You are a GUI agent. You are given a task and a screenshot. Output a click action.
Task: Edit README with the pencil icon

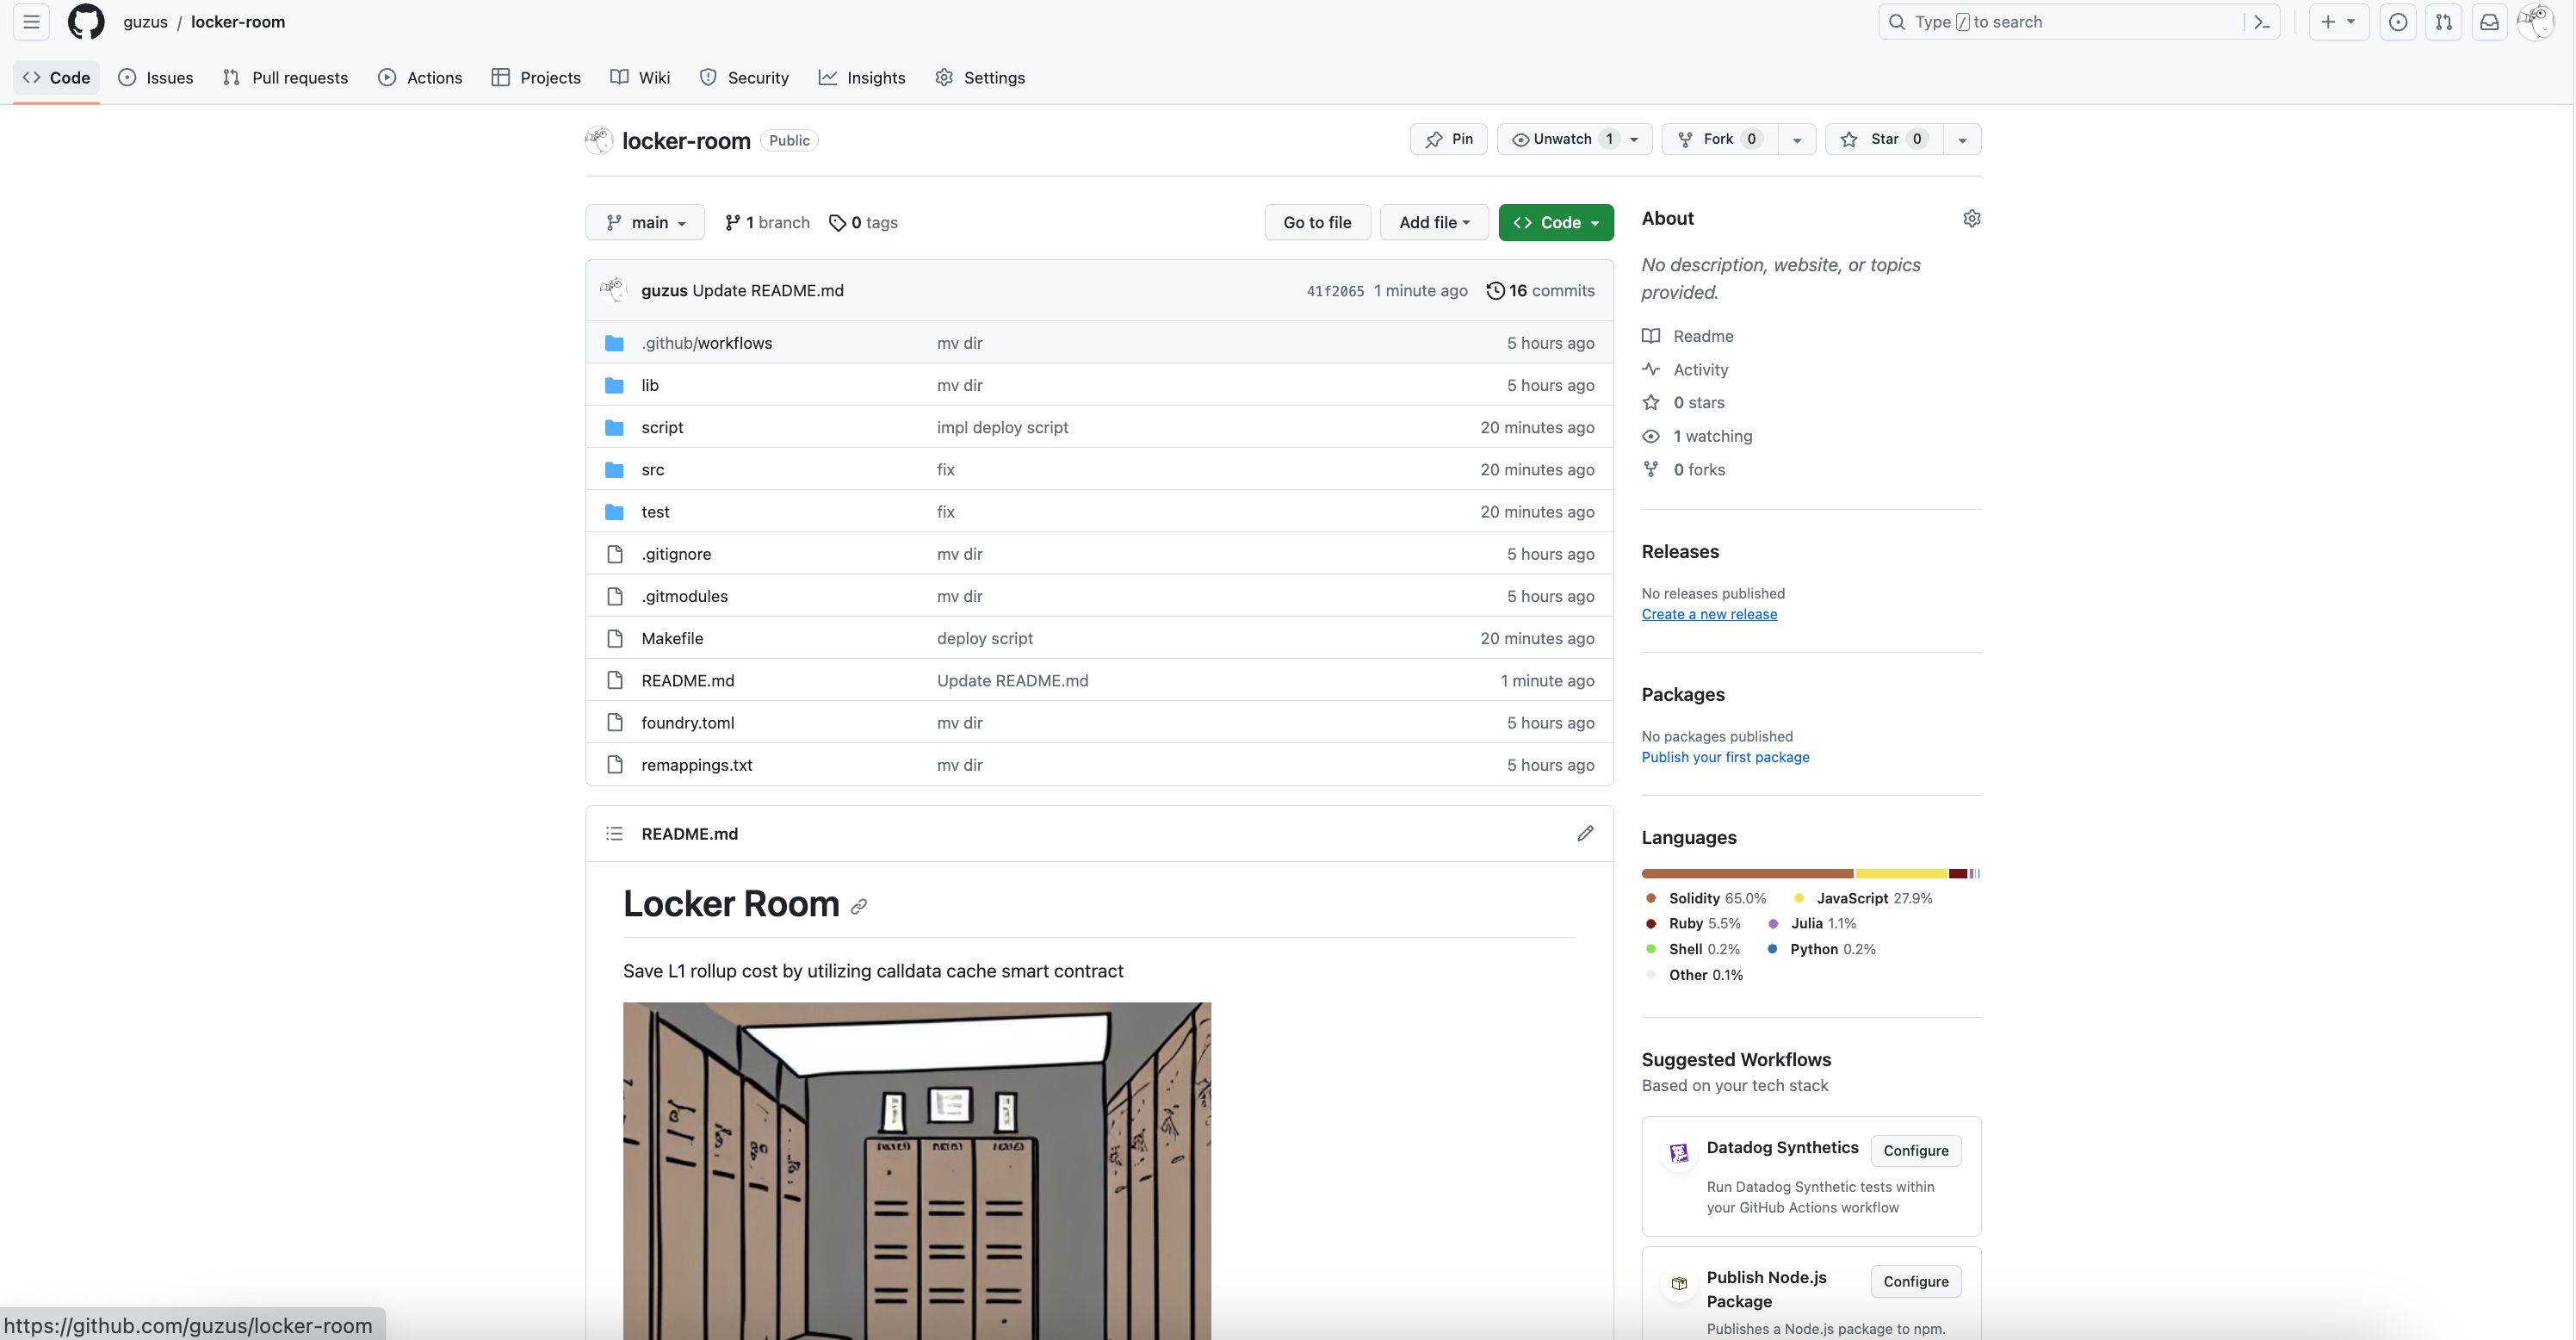click(1585, 833)
